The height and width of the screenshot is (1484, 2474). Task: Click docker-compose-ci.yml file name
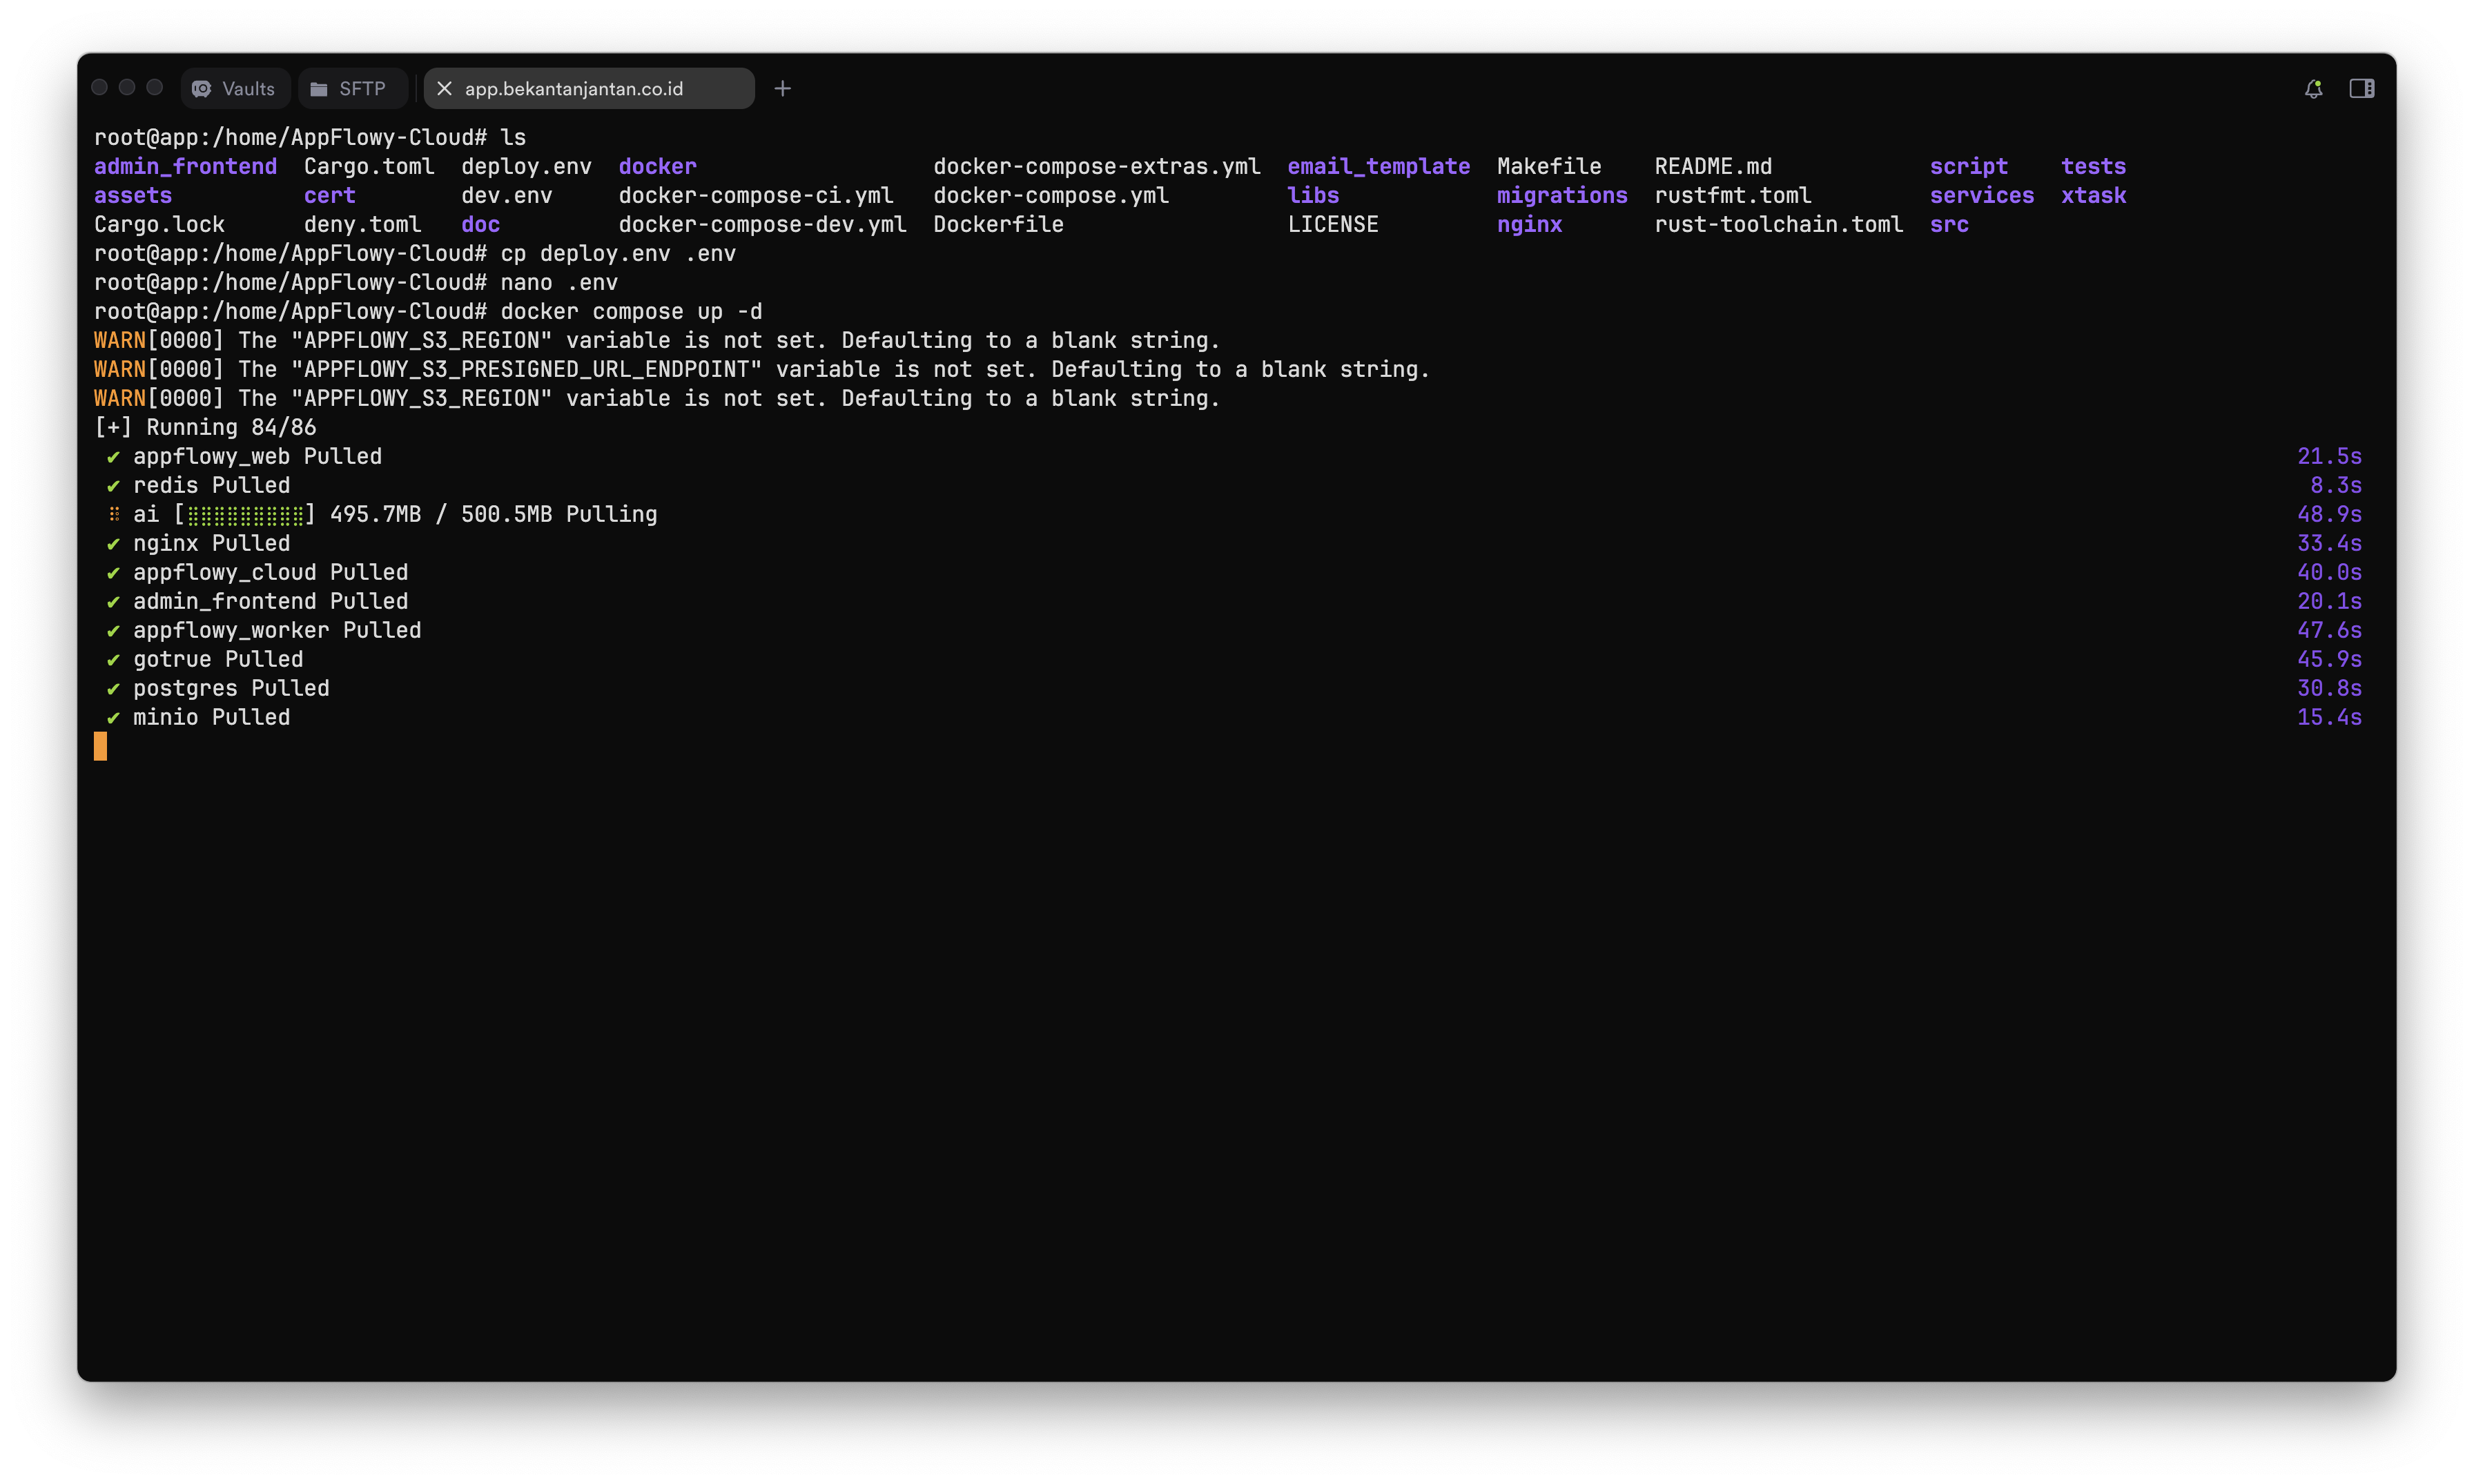pos(756,195)
